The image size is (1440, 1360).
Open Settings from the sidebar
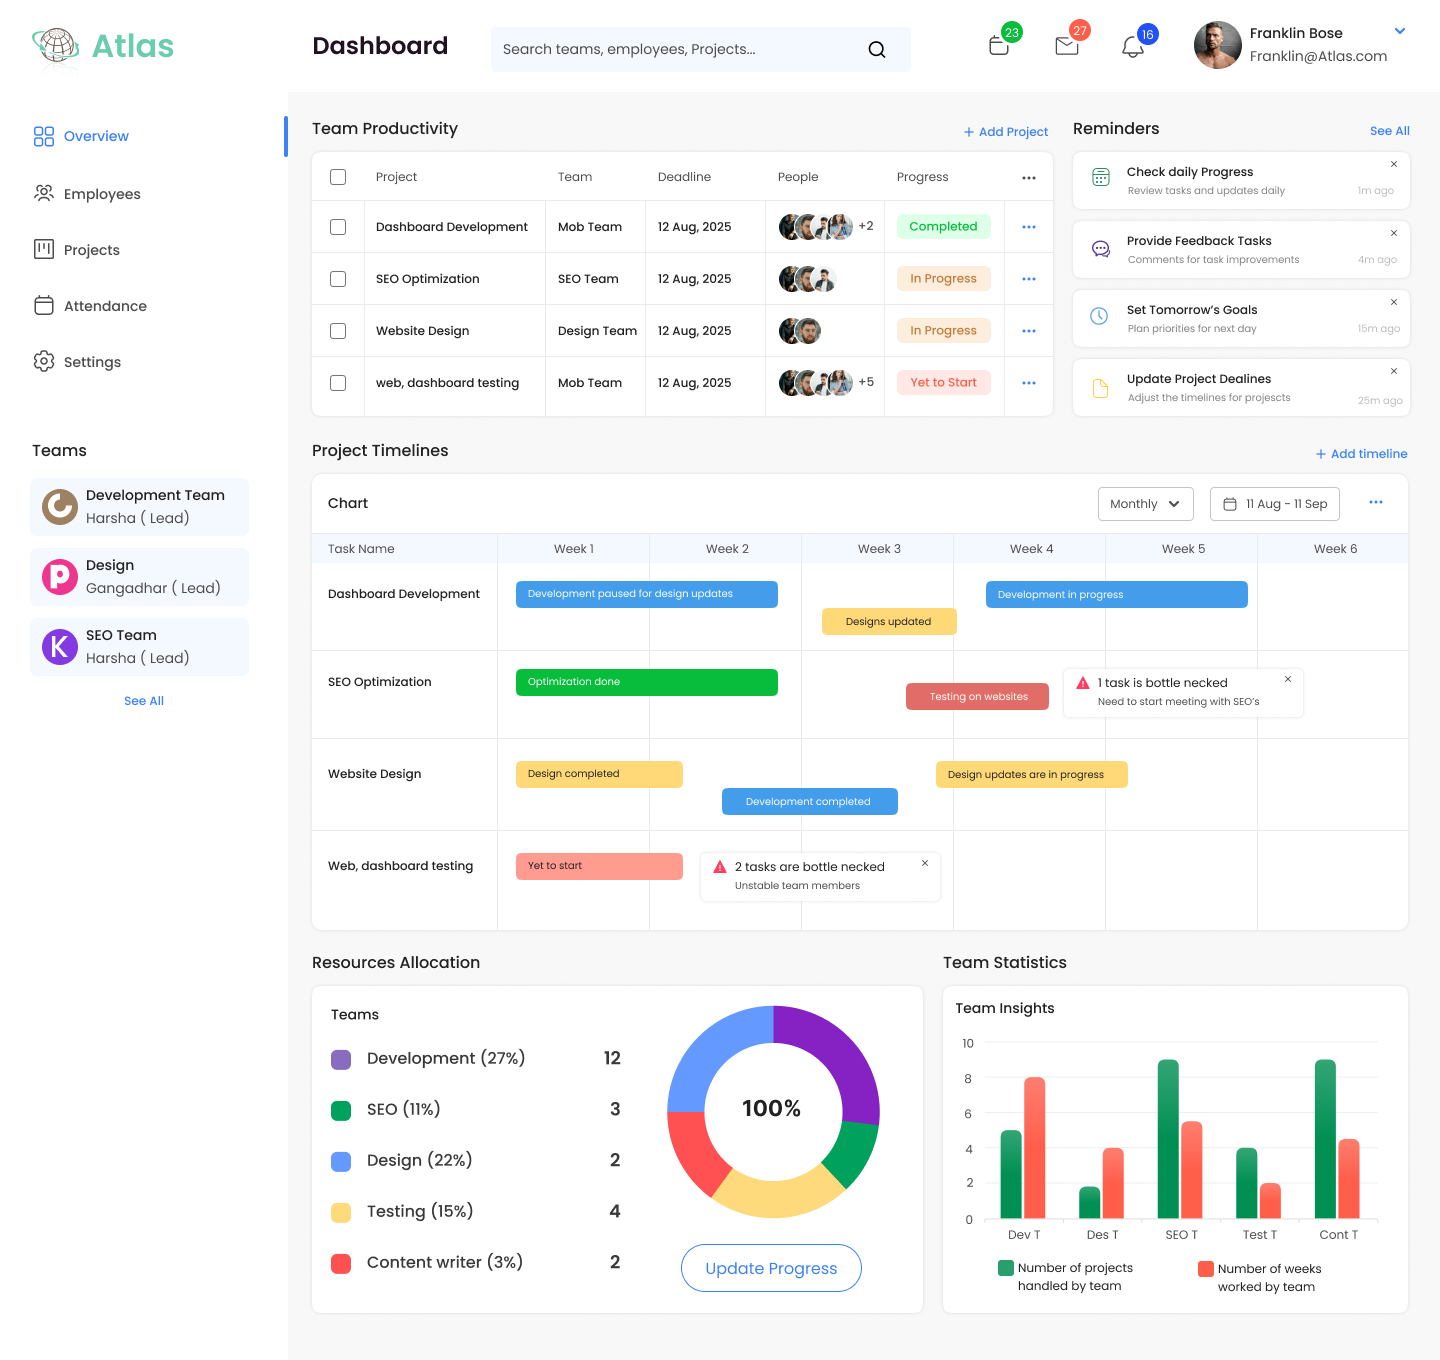(92, 361)
